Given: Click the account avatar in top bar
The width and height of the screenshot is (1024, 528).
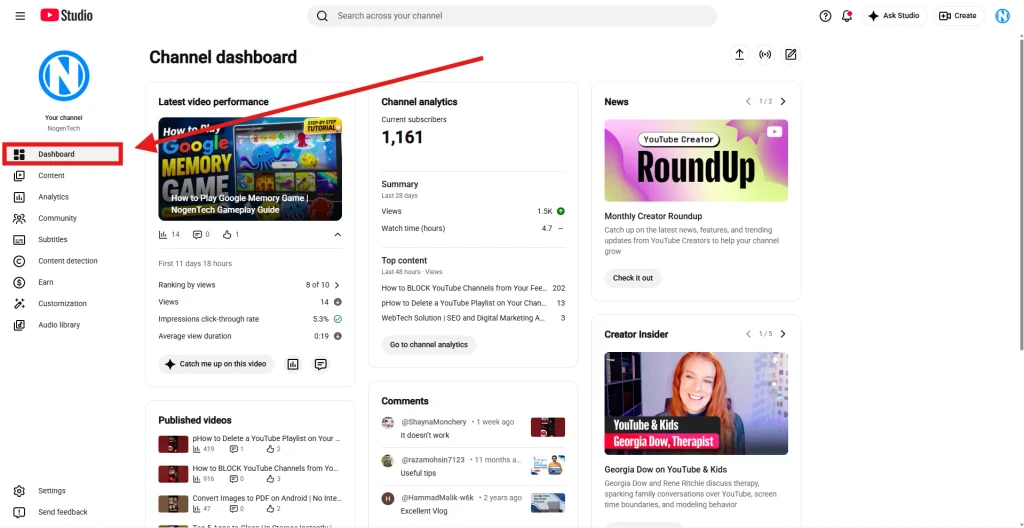Looking at the screenshot, I should point(1002,16).
